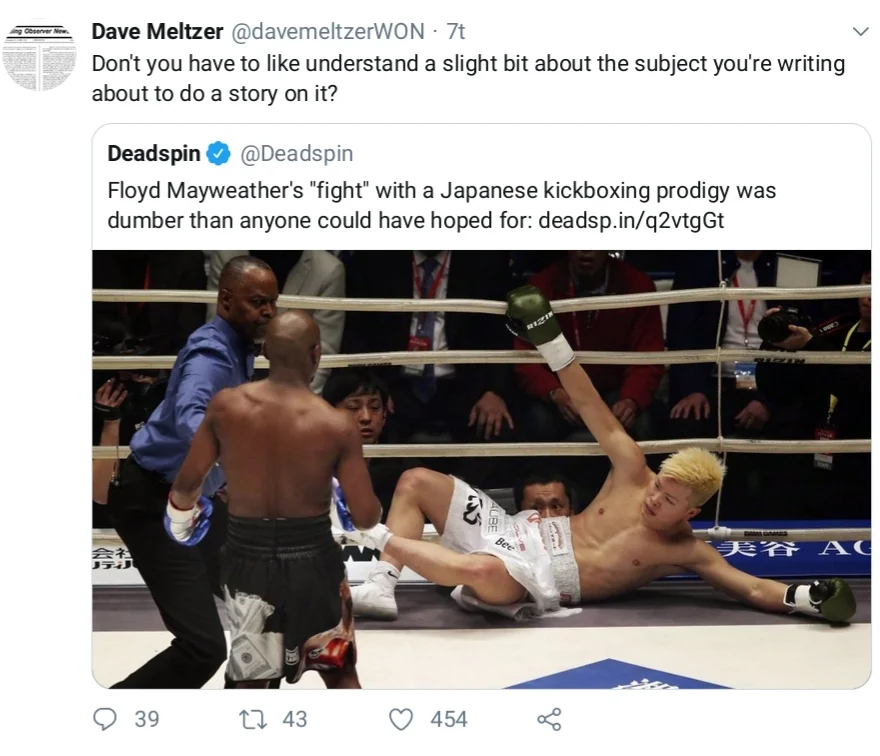Open the share icon menu

549,720
